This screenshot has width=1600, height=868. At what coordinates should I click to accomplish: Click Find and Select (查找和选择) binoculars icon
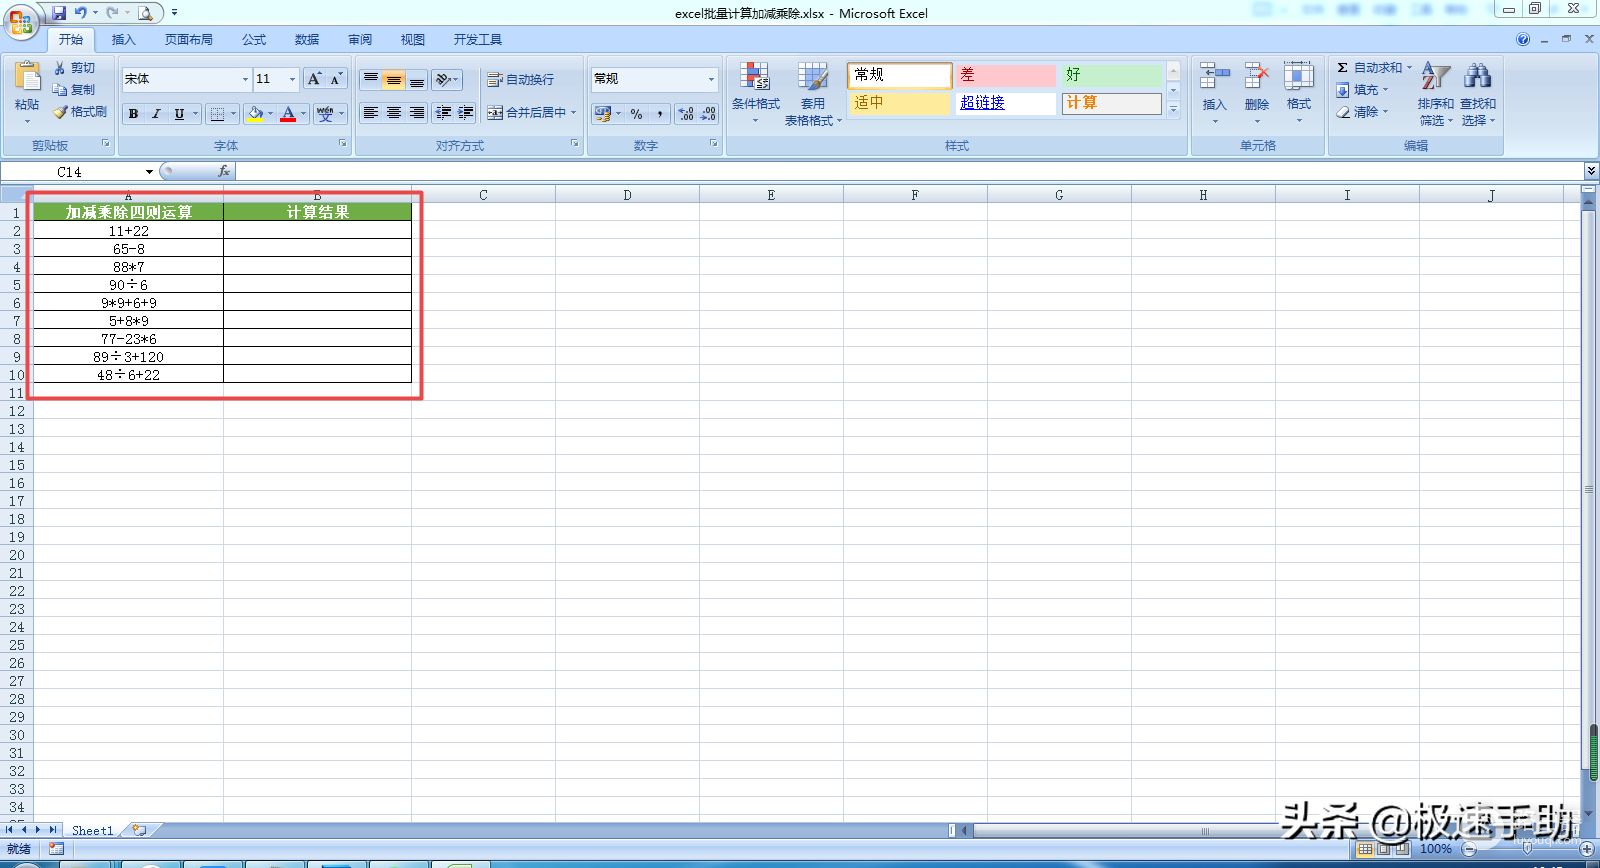[1477, 78]
